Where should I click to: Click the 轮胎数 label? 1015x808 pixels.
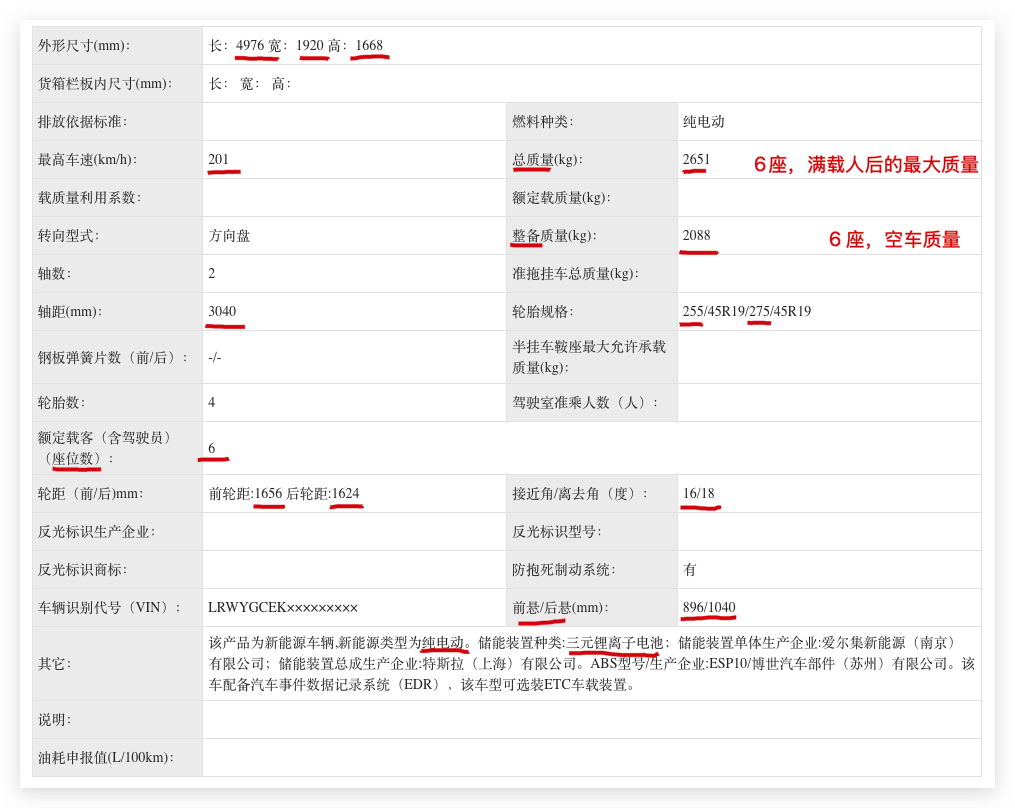pyautogui.click(x=61, y=403)
